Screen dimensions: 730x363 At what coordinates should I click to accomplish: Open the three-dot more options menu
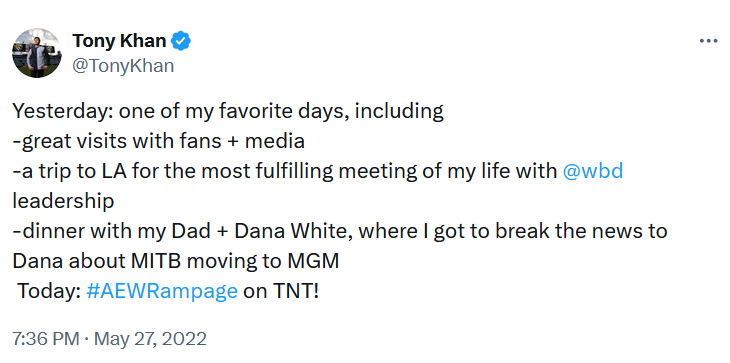[708, 41]
